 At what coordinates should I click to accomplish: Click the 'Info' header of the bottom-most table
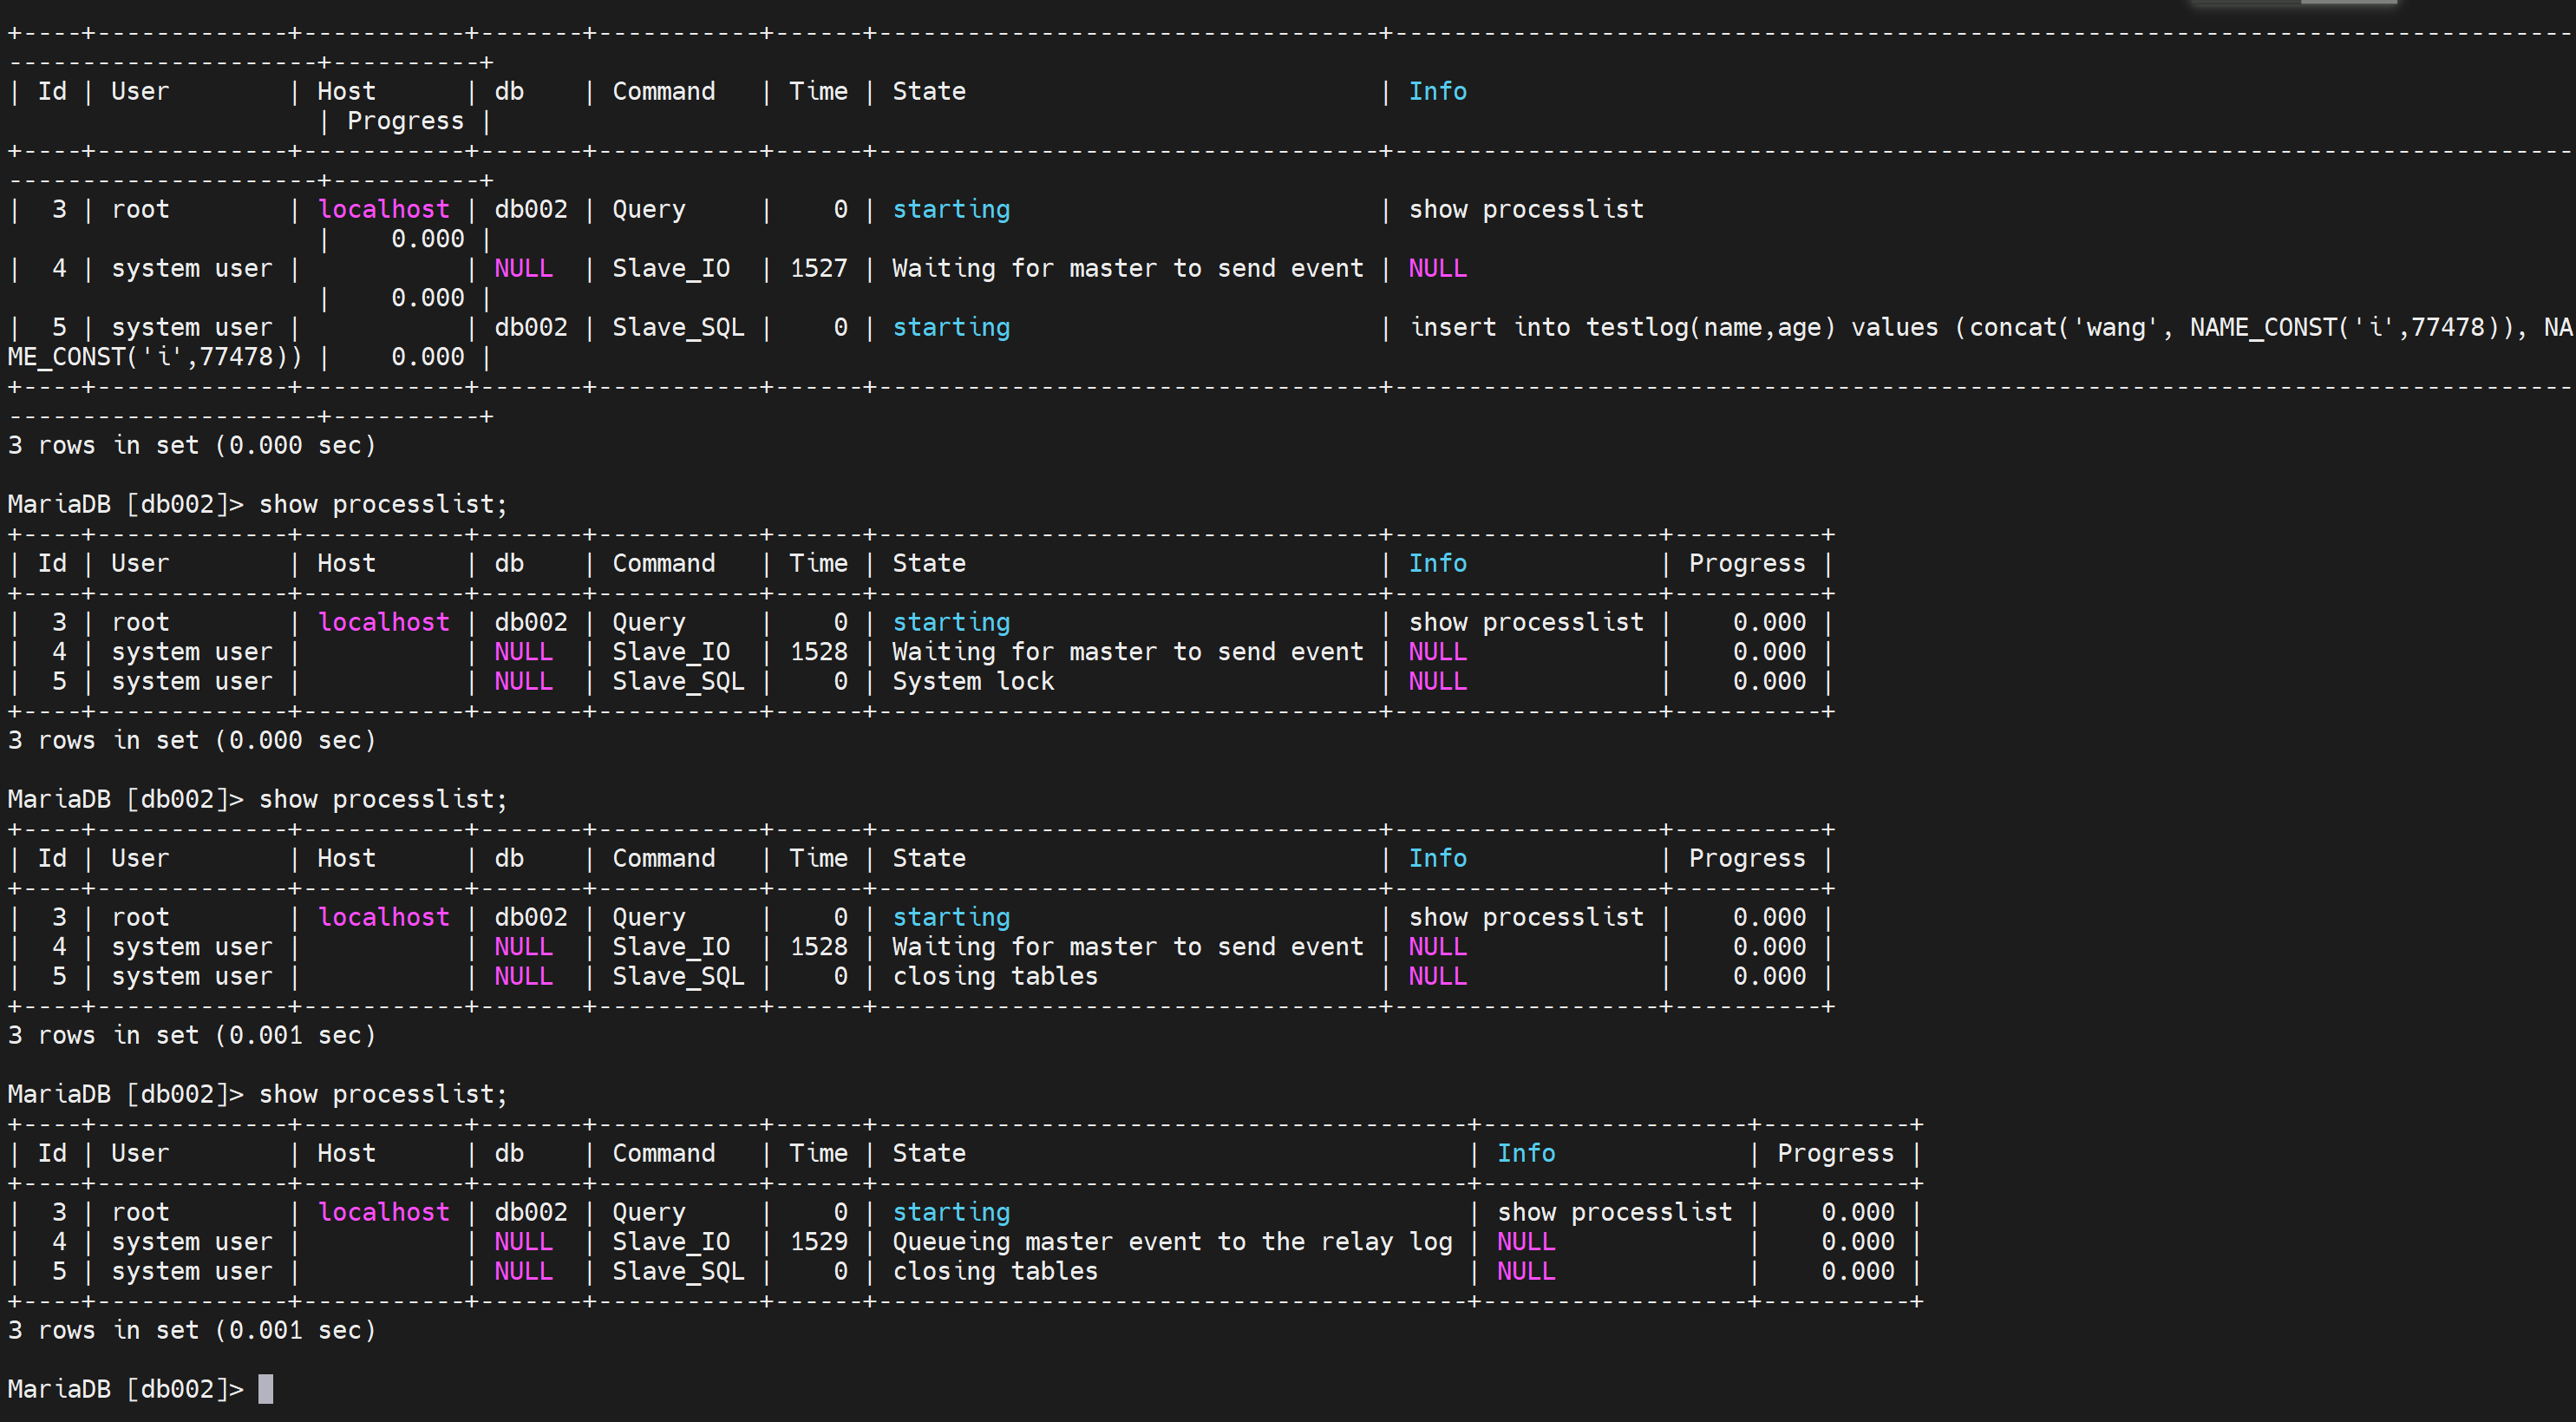coord(1525,1153)
